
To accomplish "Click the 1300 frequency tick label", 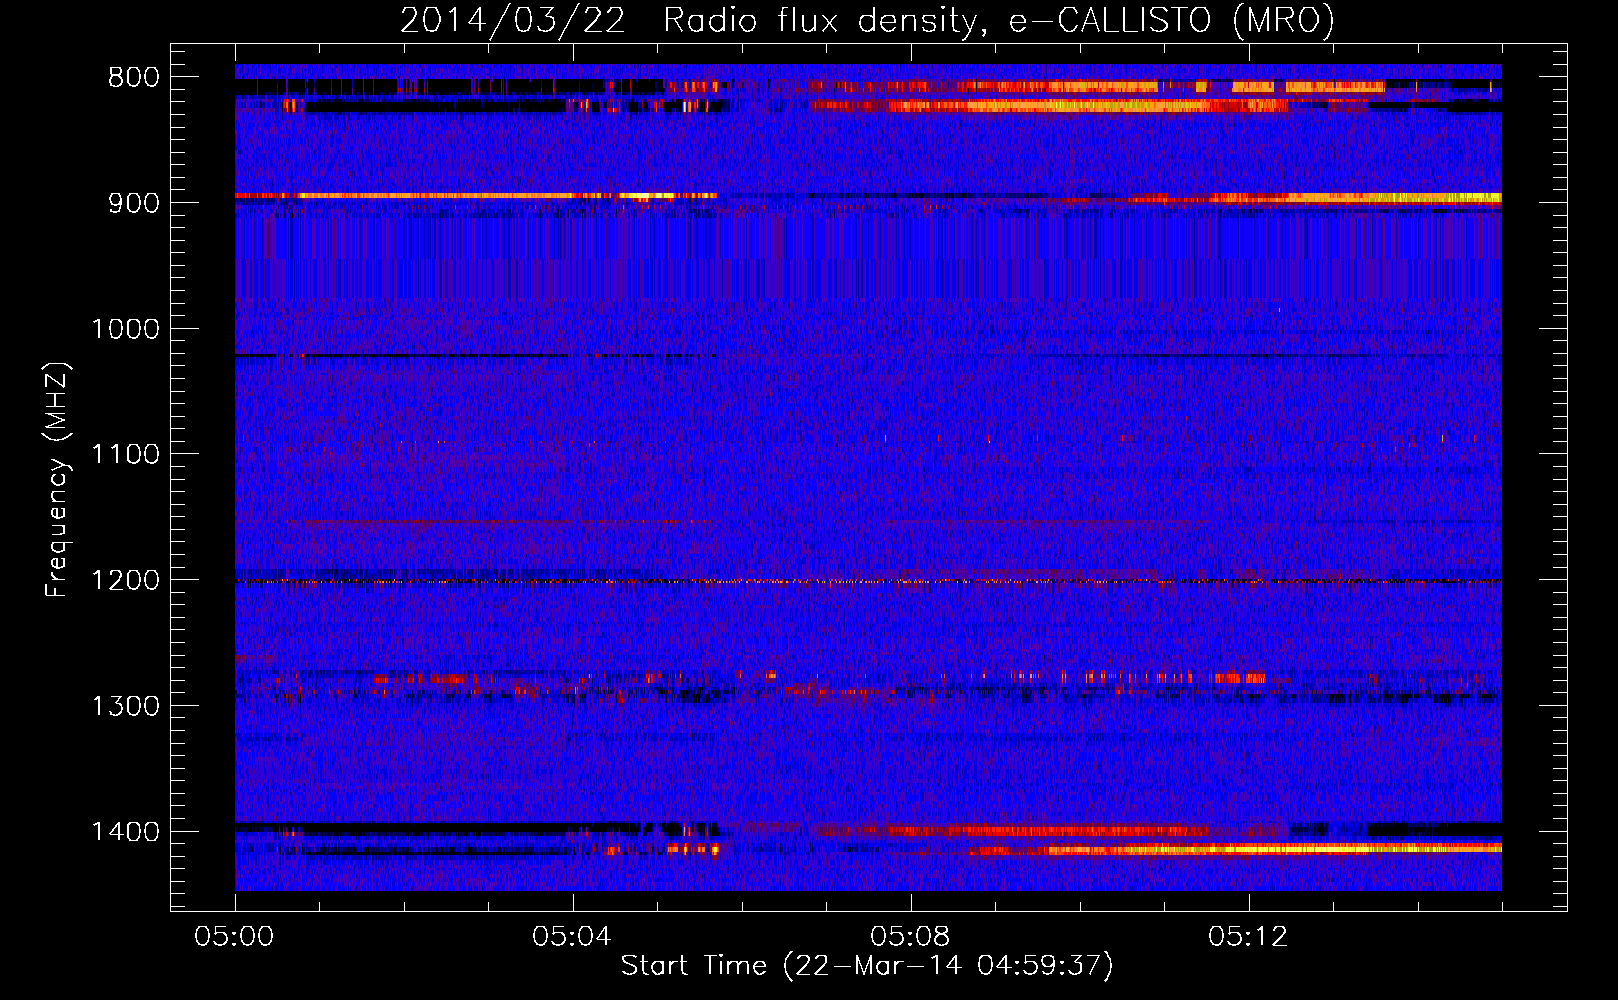I will coord(125,707).
